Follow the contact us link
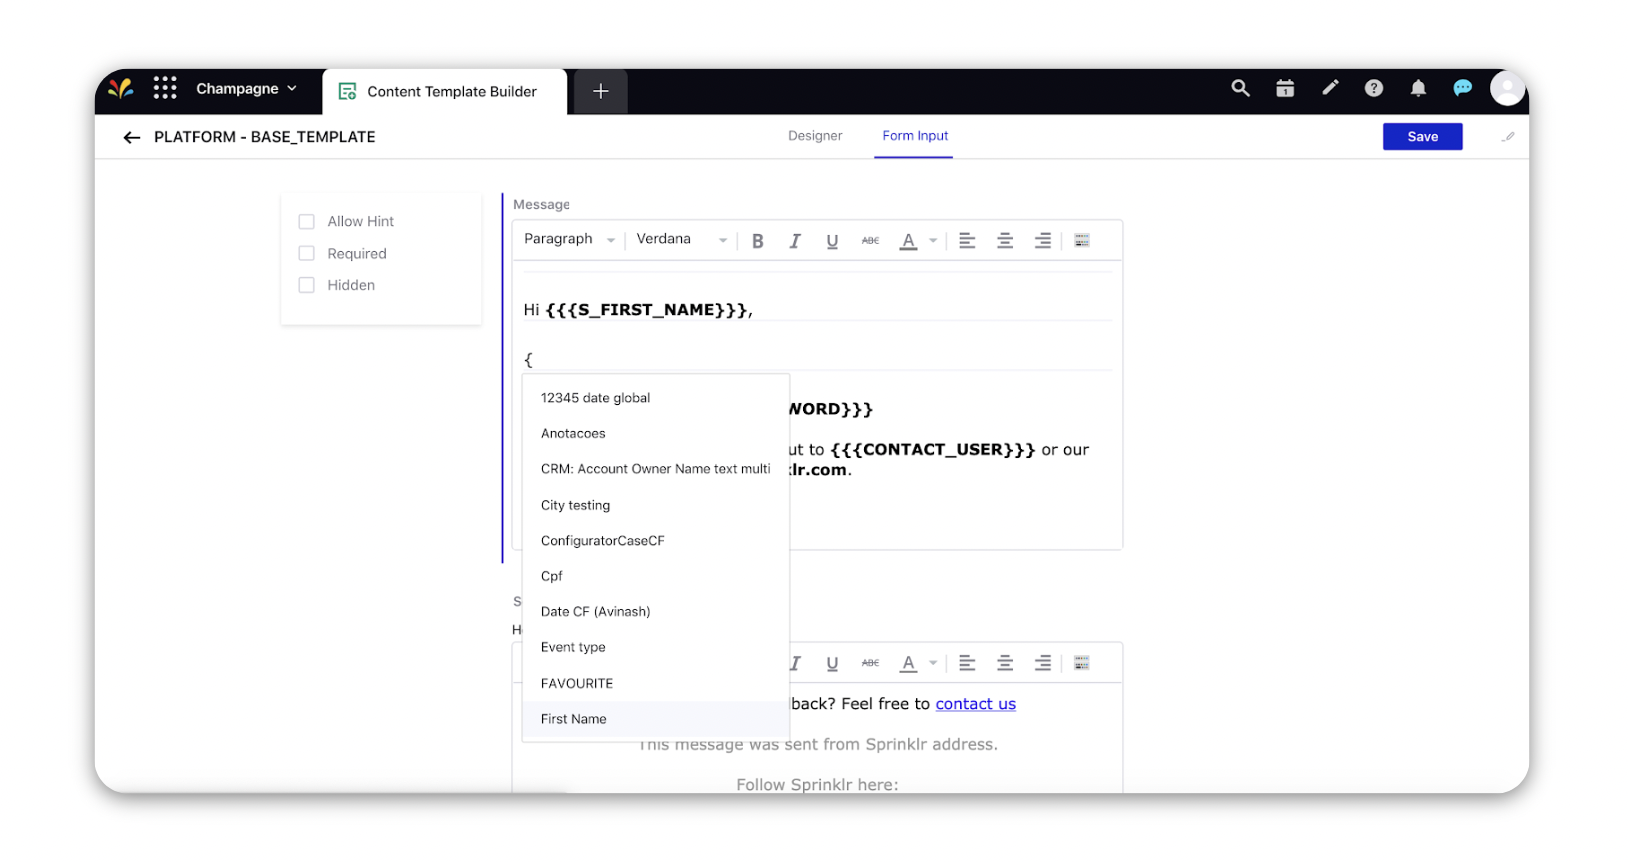This screenshot has width=1628, height=862. [x=975, y=704]
